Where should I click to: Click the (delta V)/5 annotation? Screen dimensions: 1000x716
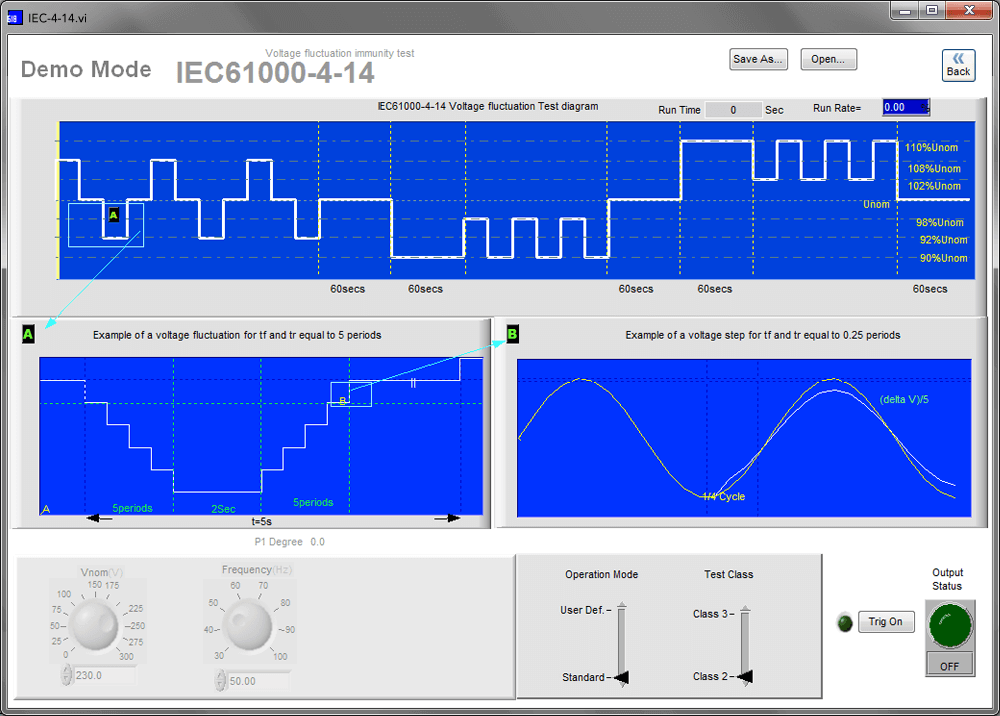(x=904, y=399)
